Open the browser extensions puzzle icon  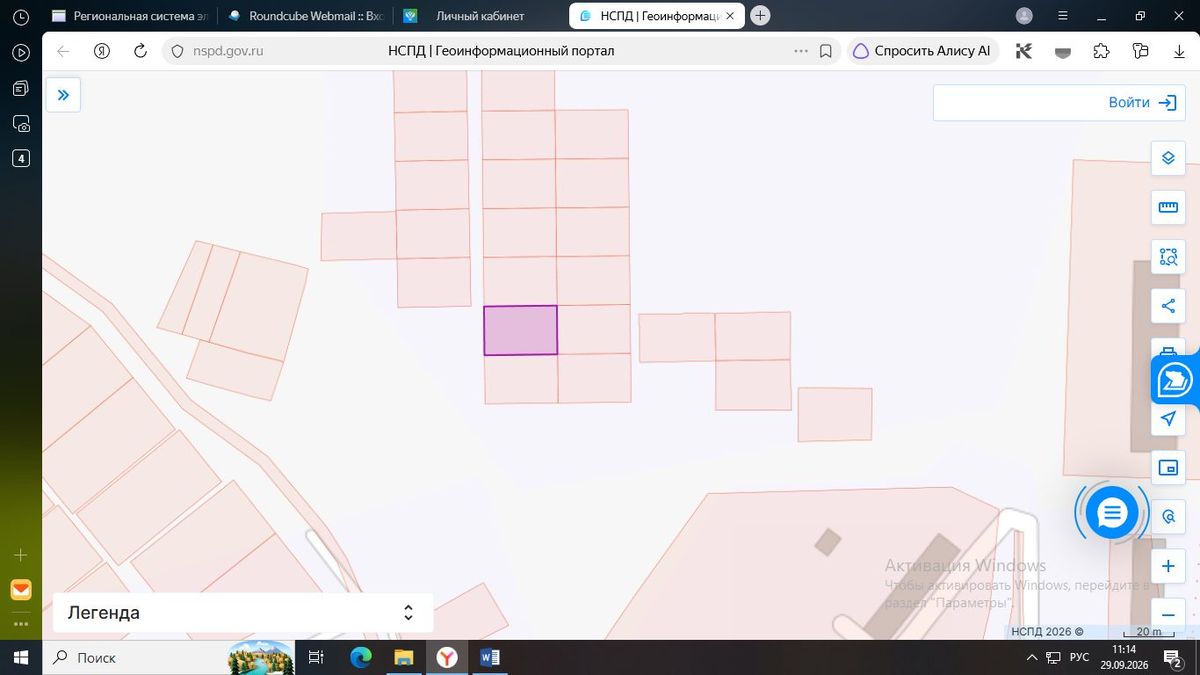(x=1101, y=51)
